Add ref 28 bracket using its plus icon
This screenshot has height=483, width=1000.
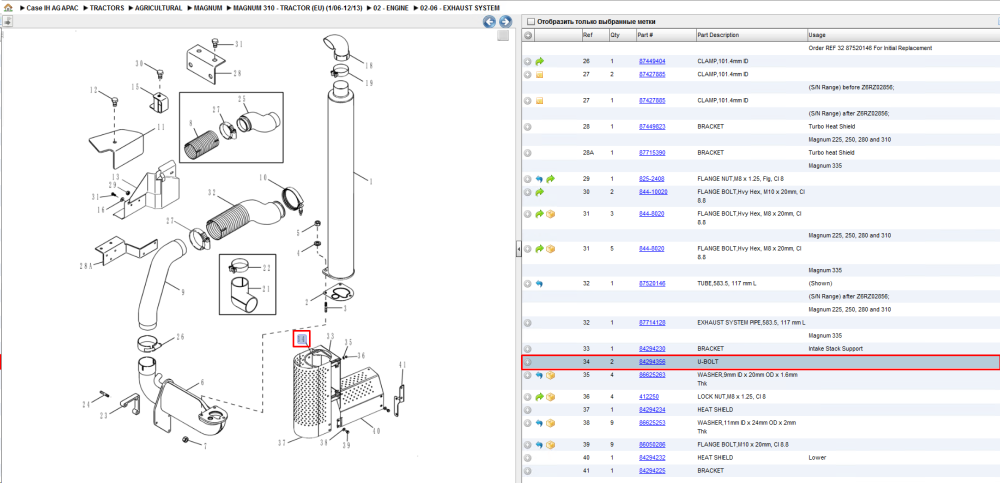[x=528, y=127]
